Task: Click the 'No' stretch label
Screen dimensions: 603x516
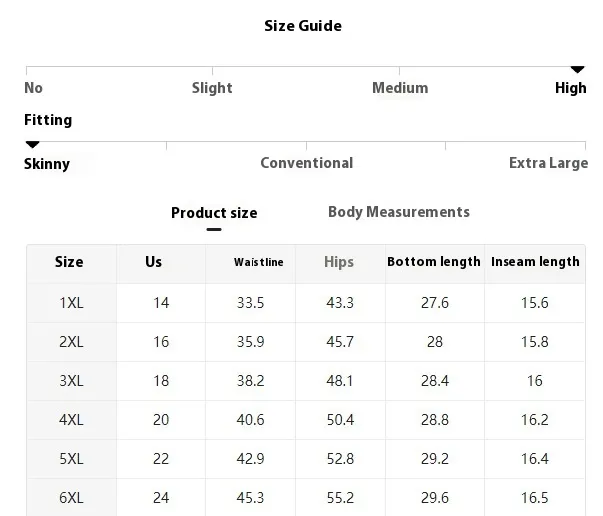Action: click(x=34, y=88)
